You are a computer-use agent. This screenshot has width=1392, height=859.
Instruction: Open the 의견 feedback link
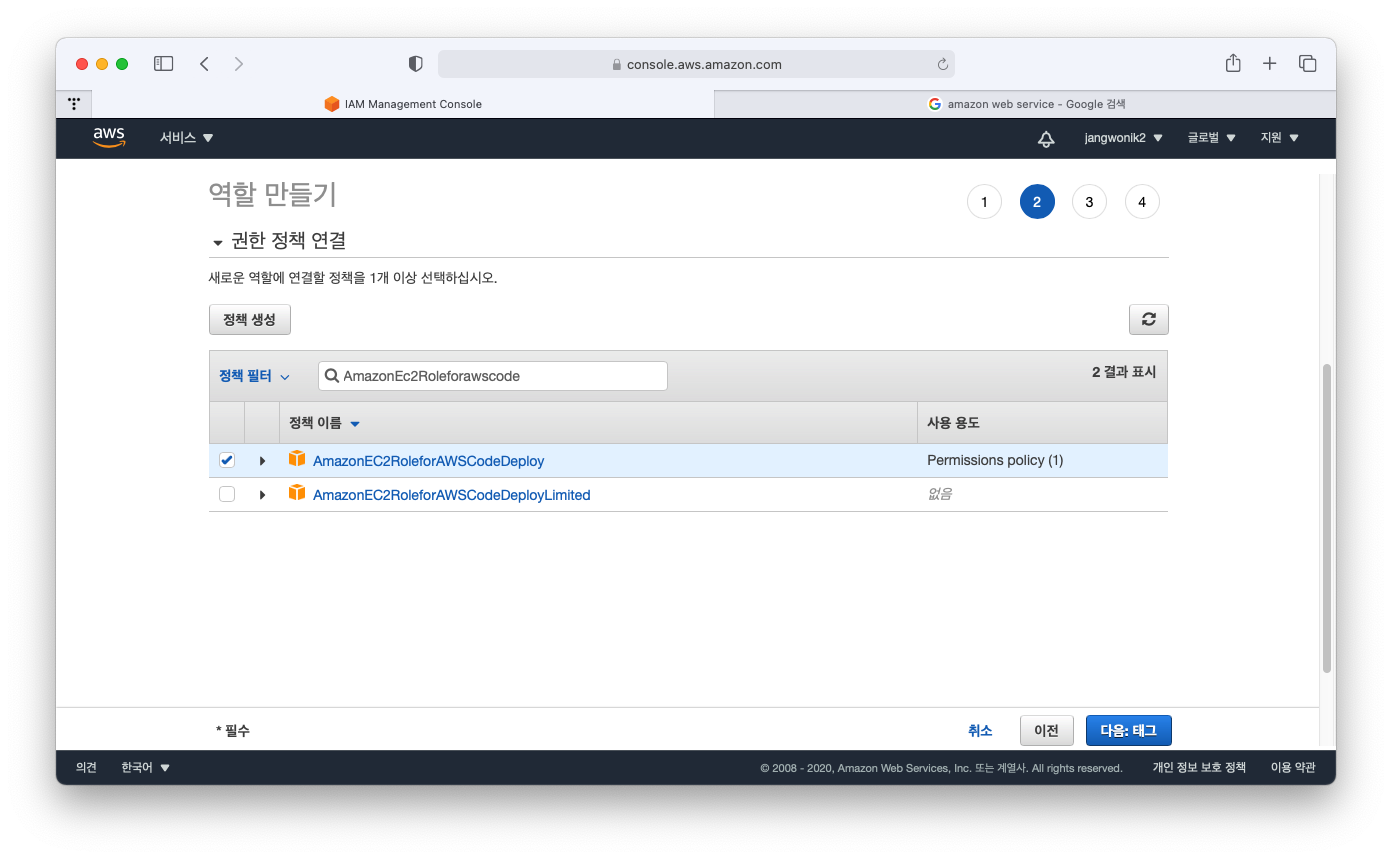pos(87,768)
